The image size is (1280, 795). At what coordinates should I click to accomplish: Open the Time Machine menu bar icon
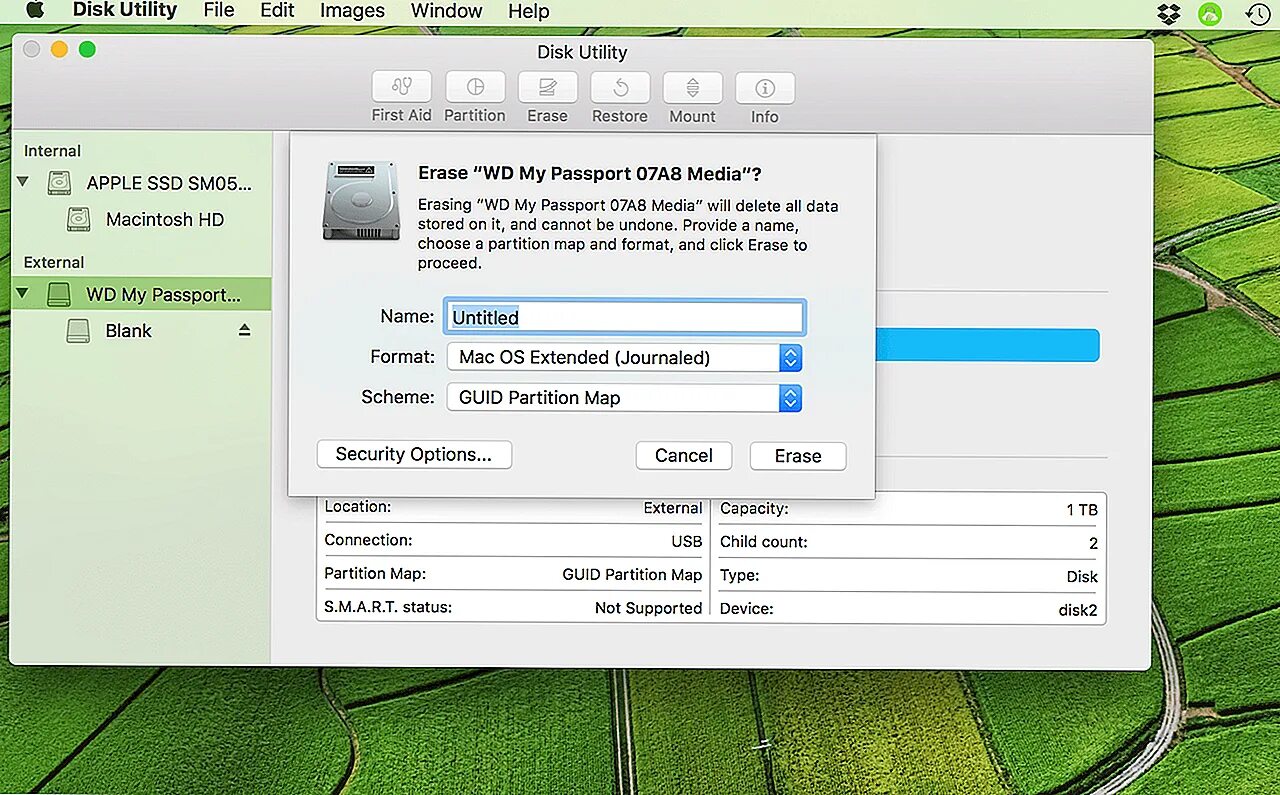click(1257, 13)
